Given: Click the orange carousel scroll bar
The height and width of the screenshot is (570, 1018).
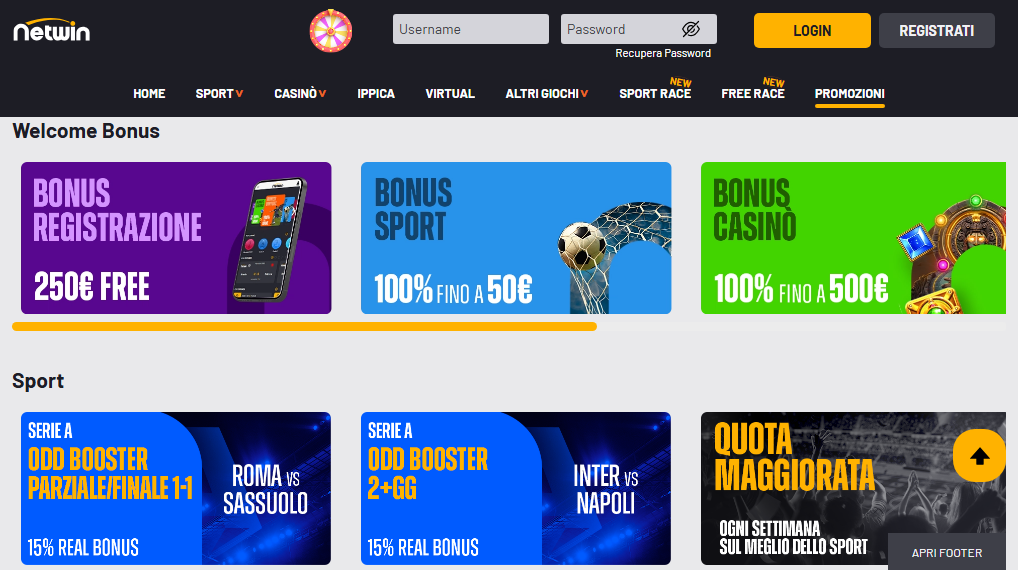Looking at the screenshot, I should pos(304,327).
